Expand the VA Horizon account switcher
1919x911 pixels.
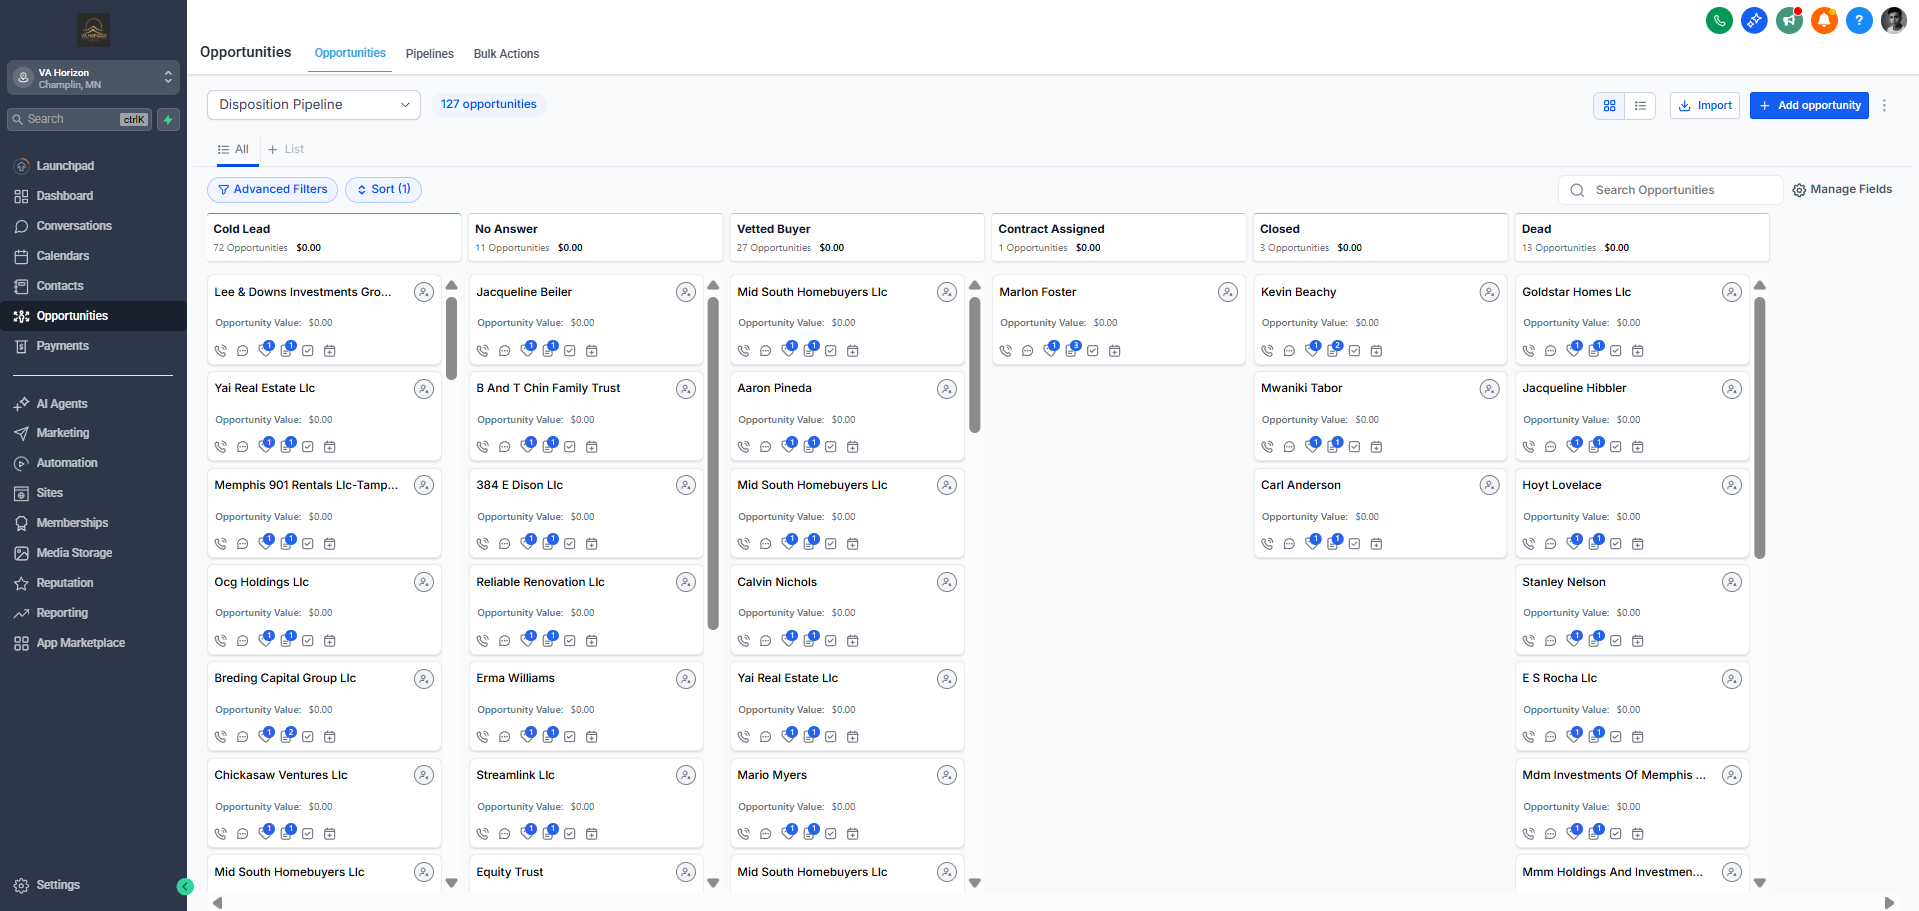(92, 77)
